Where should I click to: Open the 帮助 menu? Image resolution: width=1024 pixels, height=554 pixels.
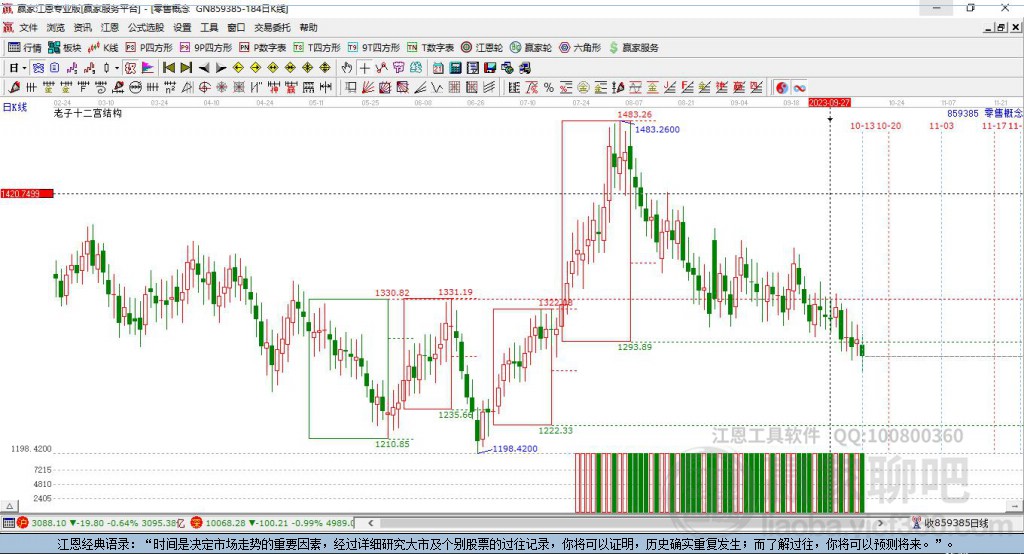point(308,27)
